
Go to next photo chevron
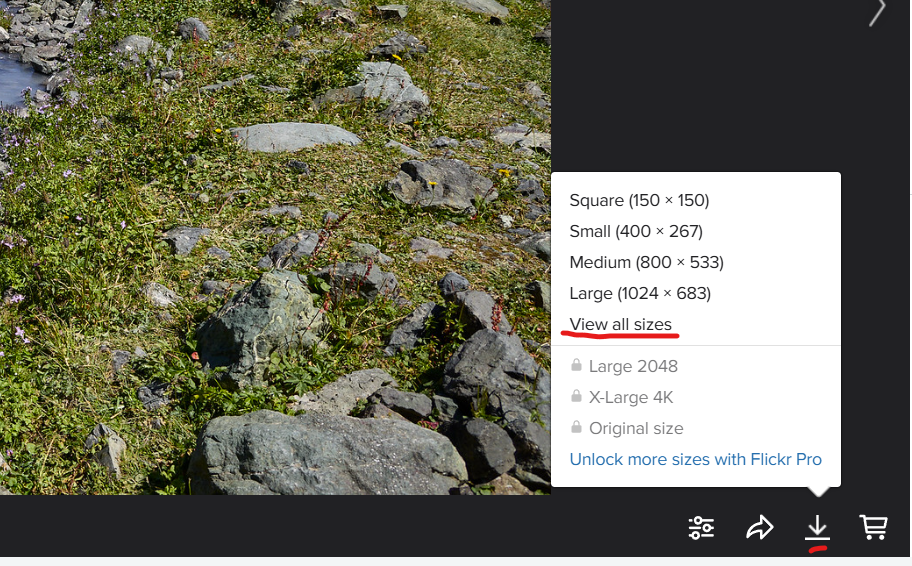click(x=877, y=12)
